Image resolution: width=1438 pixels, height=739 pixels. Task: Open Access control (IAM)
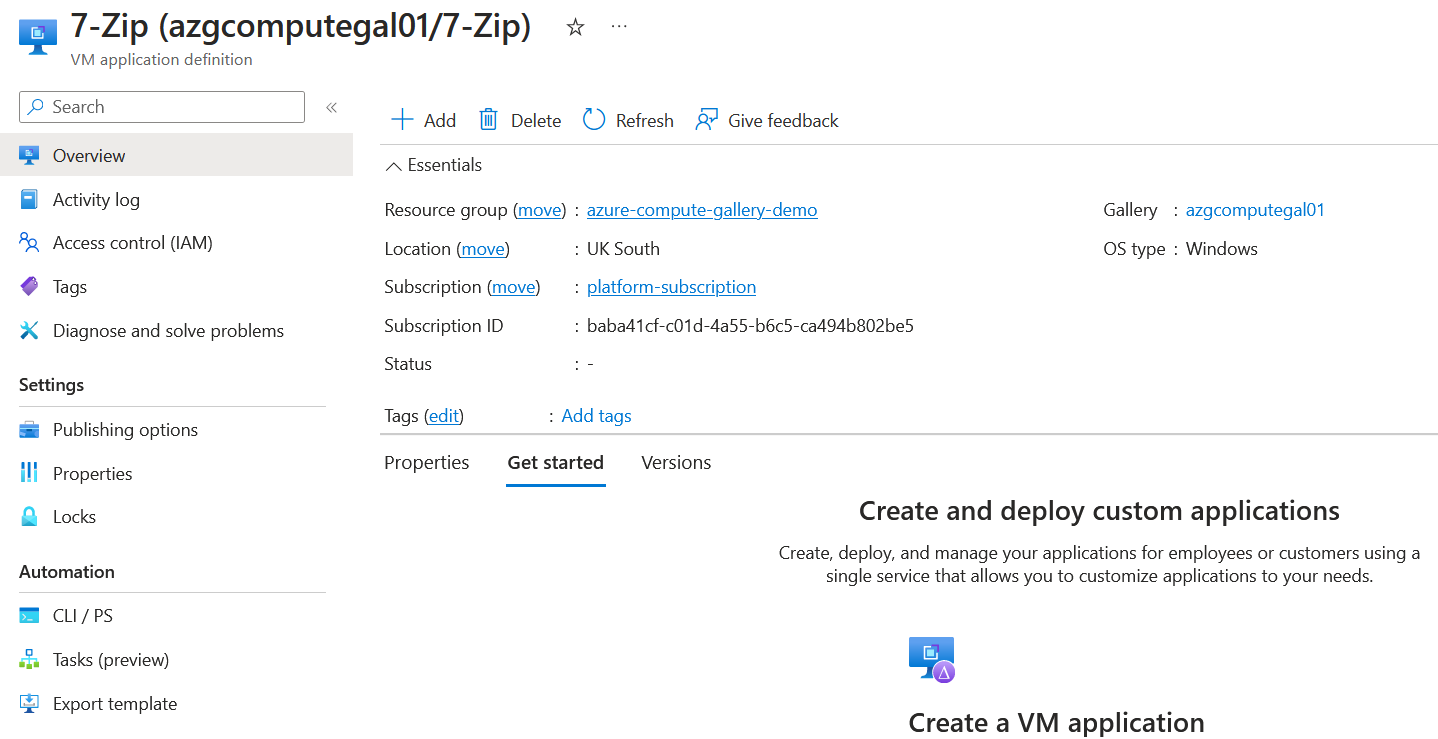pos(131,242)
